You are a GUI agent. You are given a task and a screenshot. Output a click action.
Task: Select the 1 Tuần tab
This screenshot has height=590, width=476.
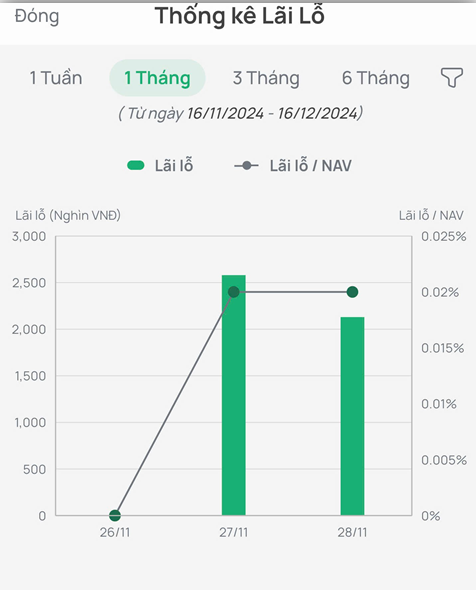click(x=56, y=78)
